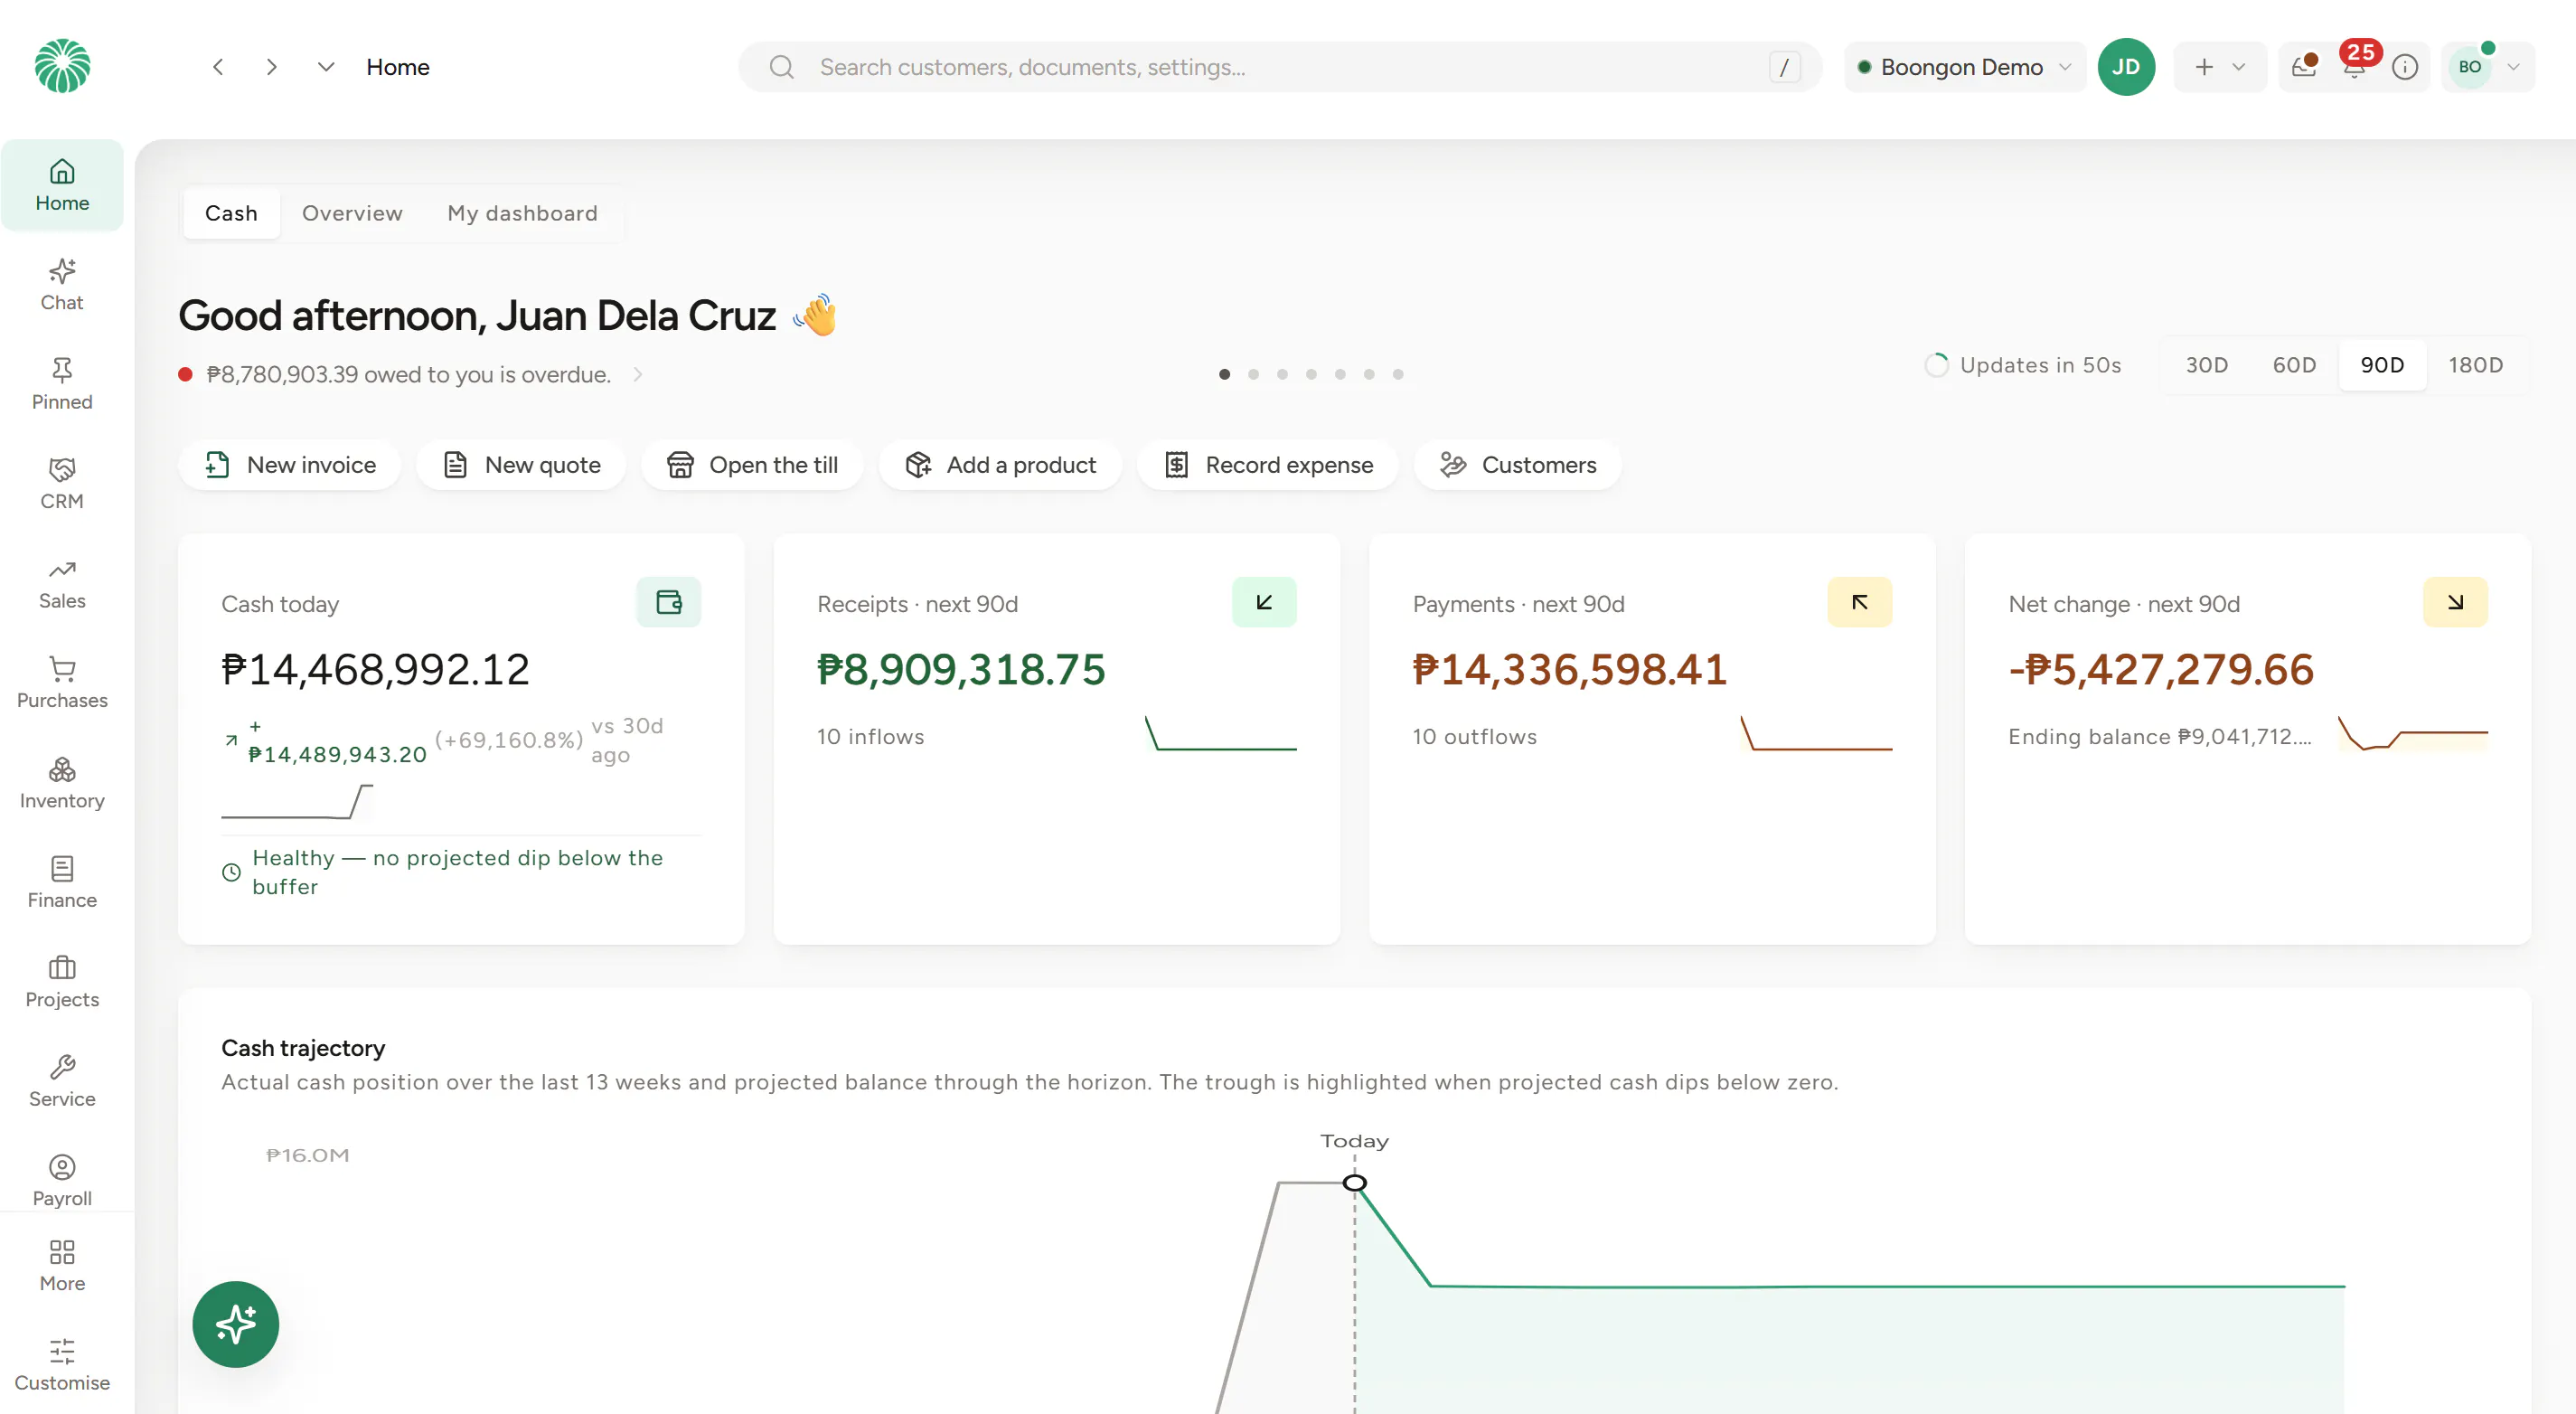Click the ₱8,780,903.39 overdue notice text

[408, 374]
